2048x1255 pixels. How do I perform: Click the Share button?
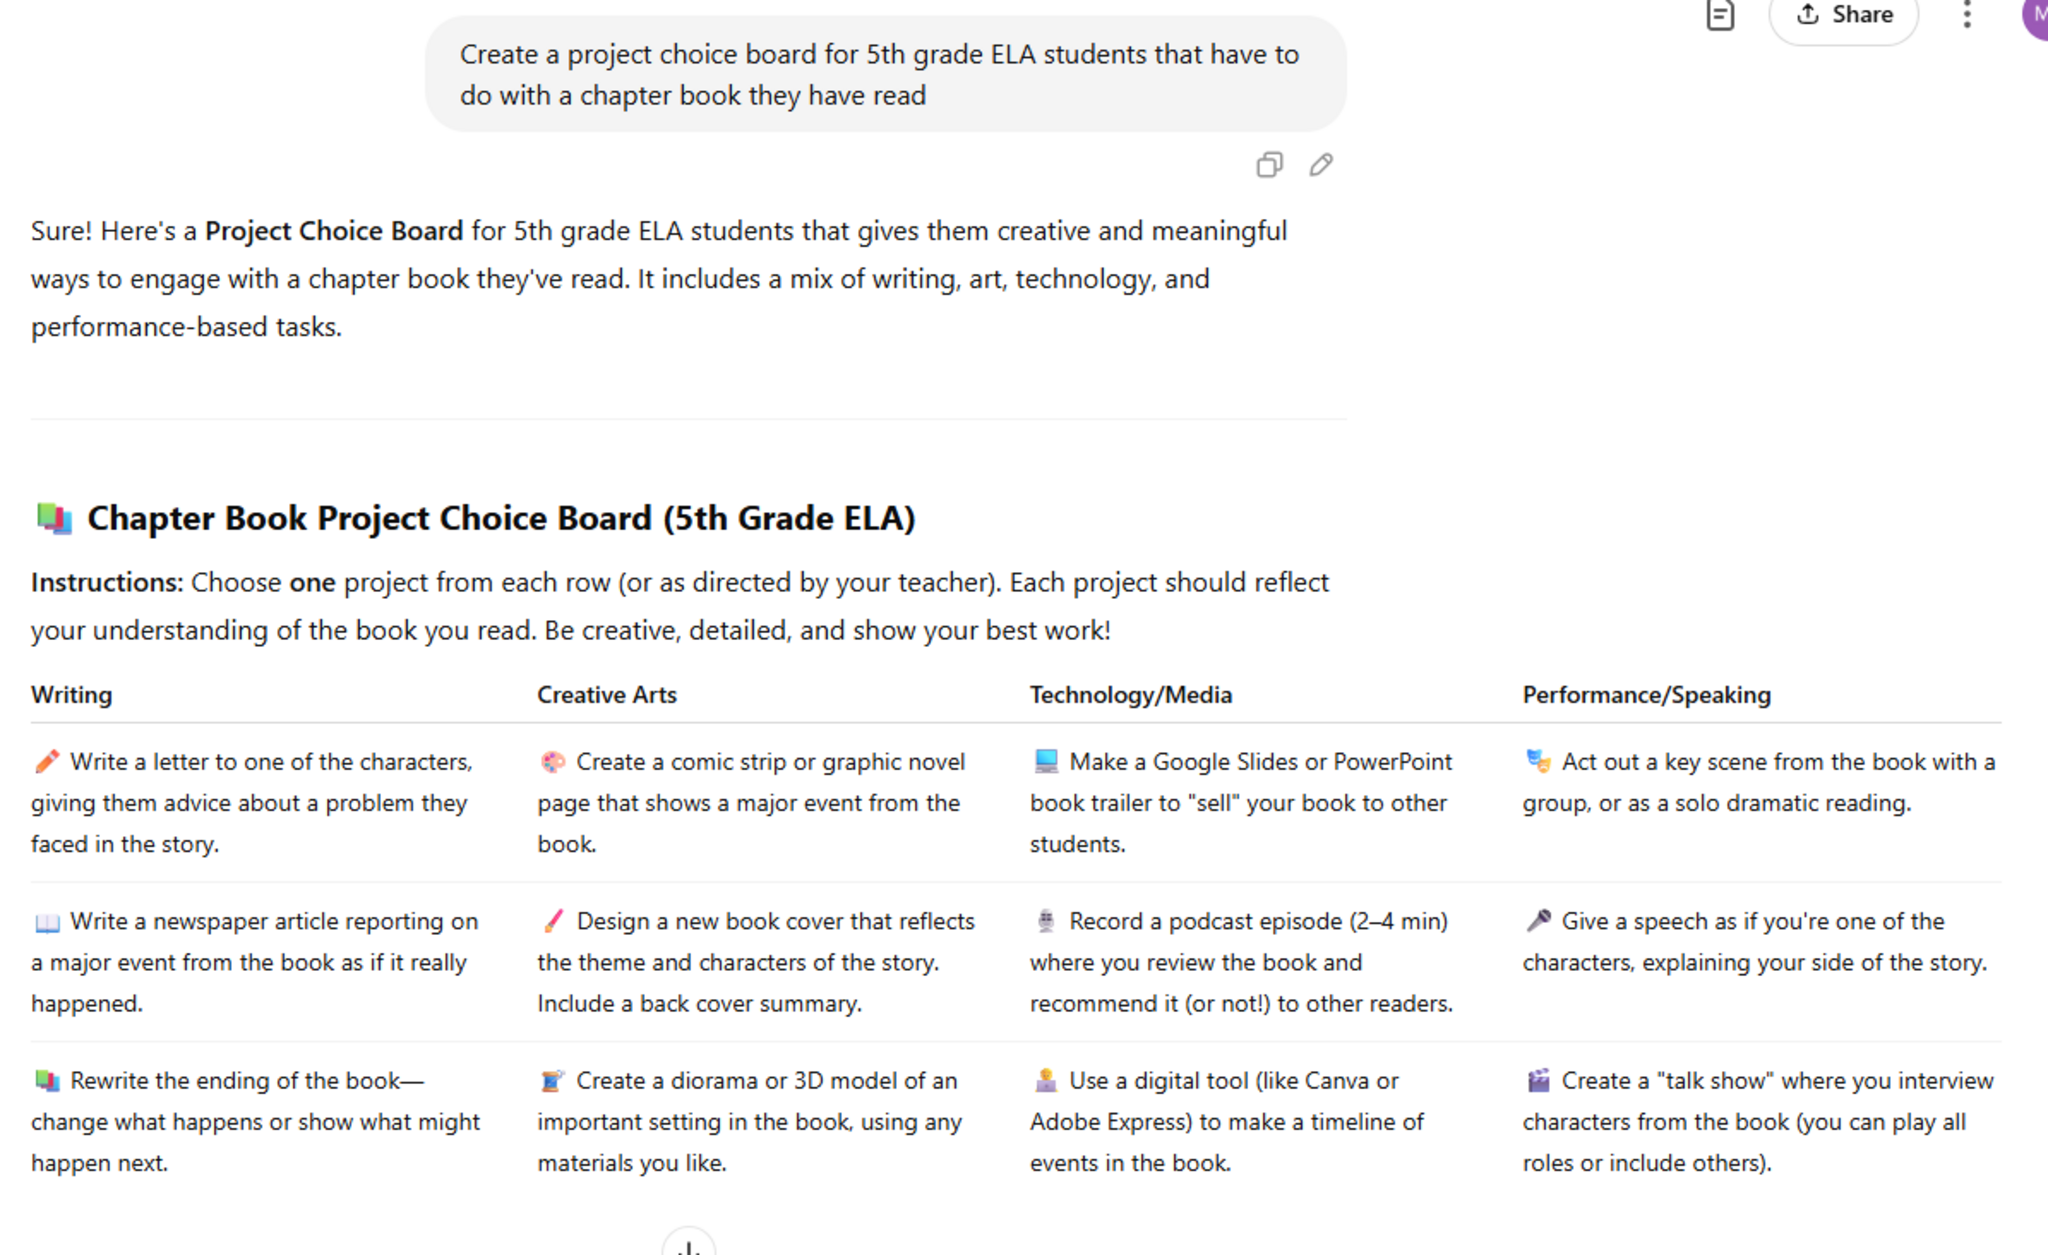1843,15
